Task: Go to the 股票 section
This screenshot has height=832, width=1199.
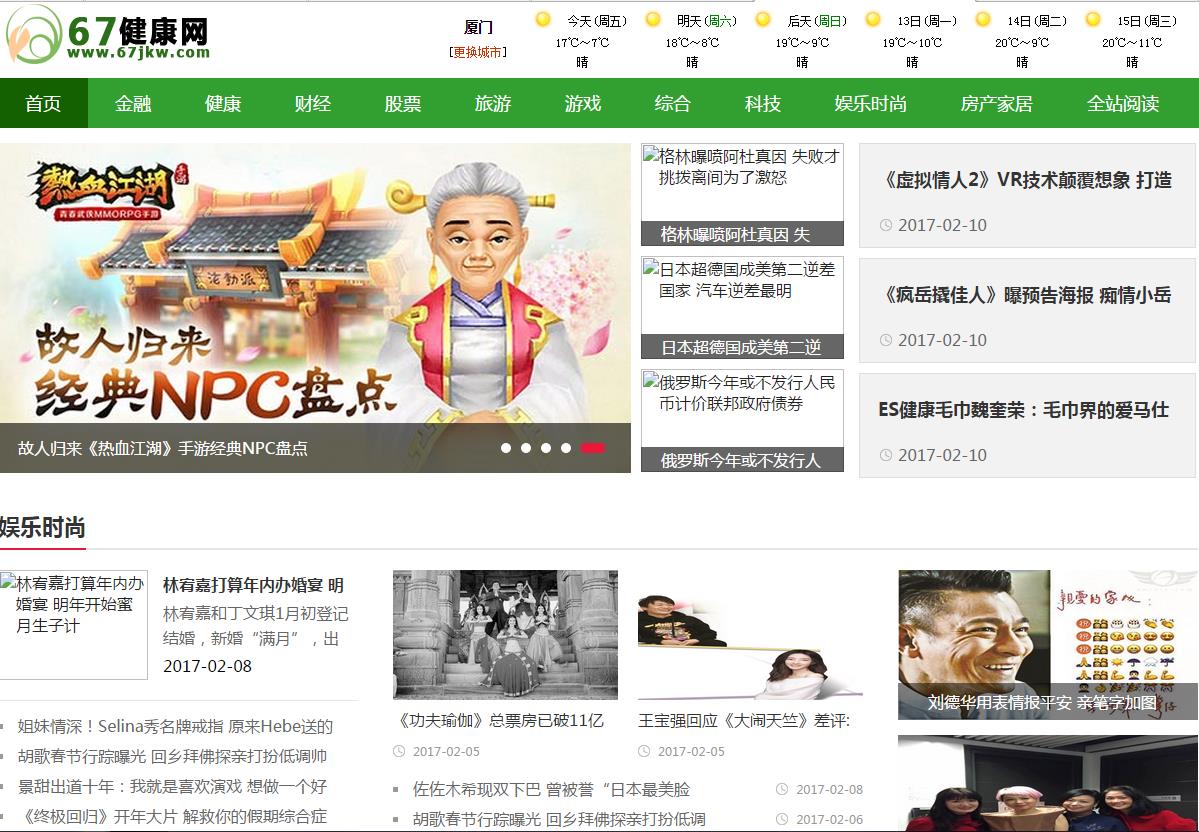Action: 403,103
